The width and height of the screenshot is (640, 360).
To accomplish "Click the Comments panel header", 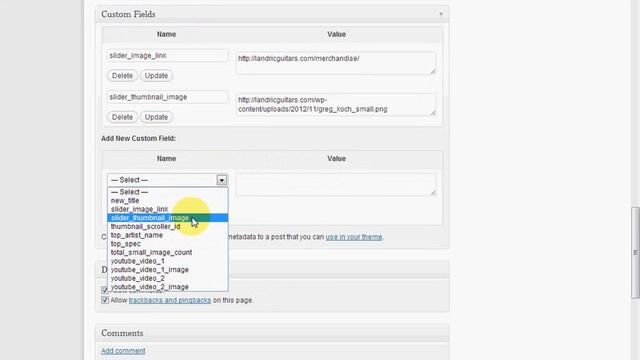I will 272,333.
